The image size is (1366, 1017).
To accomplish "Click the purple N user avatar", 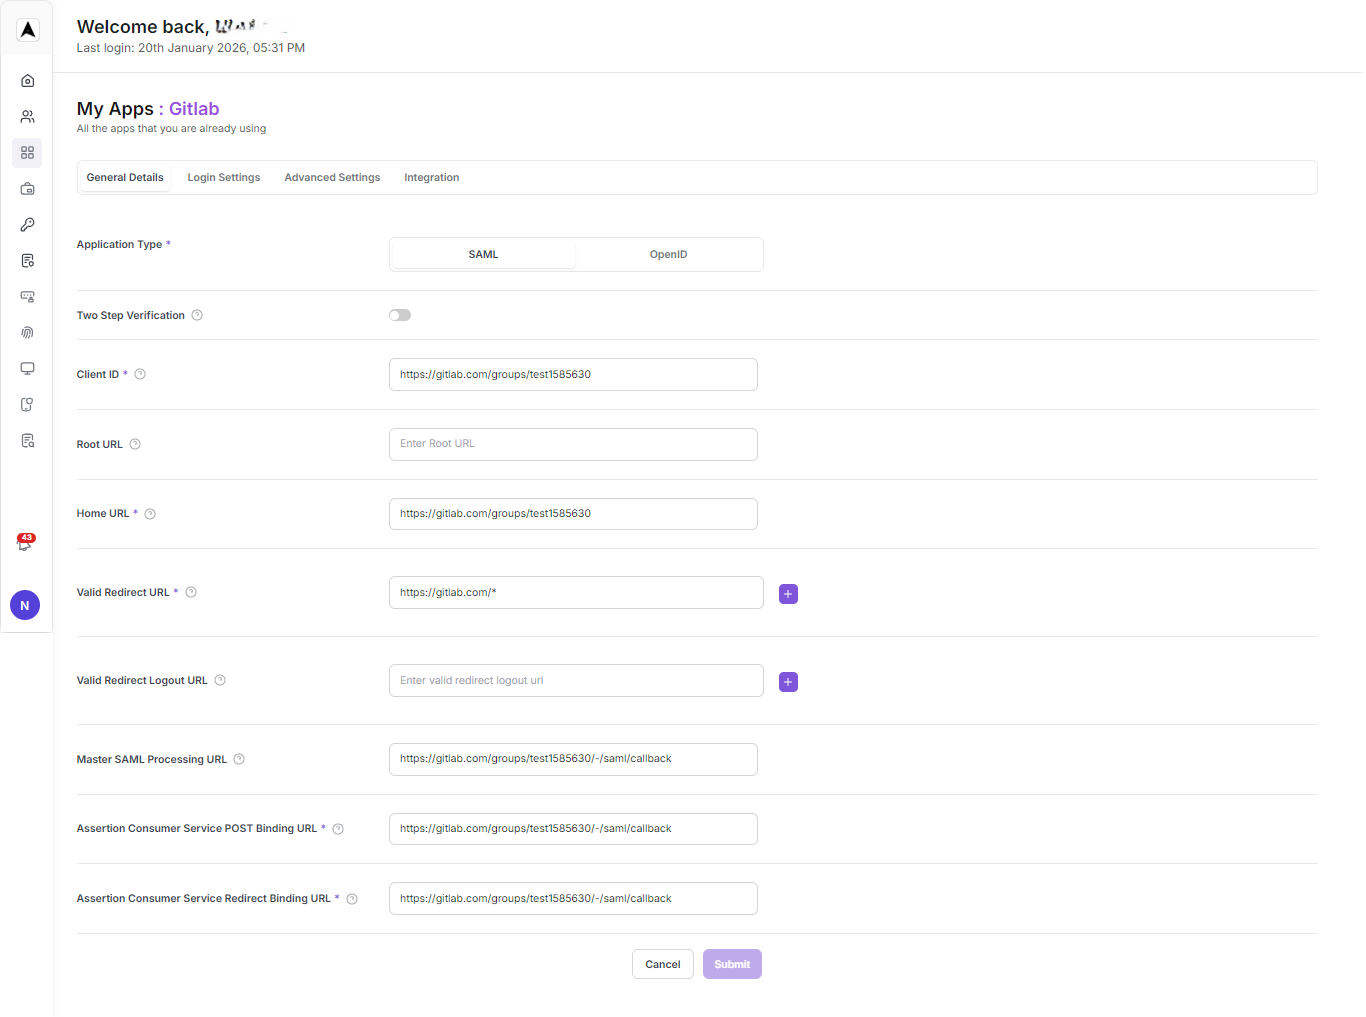I will (25, 605).
